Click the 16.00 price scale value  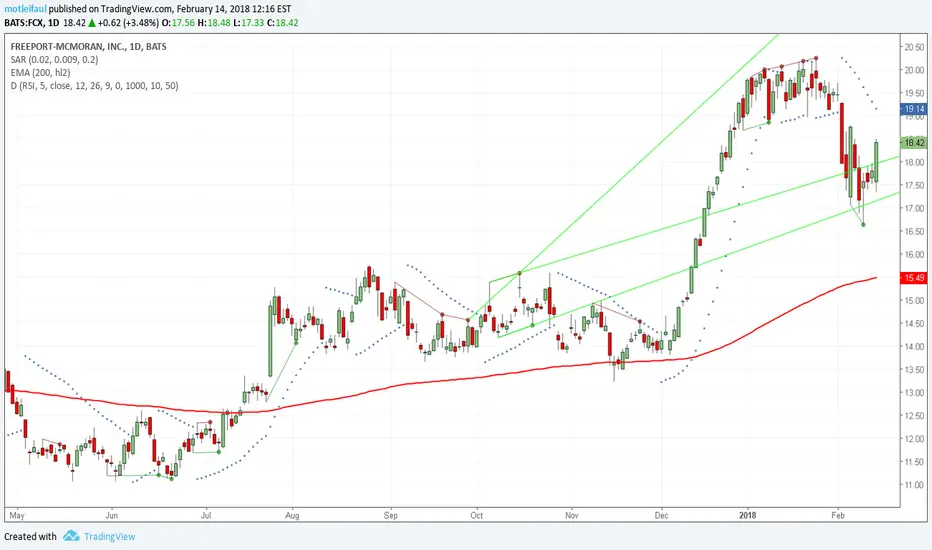(914, 254)
